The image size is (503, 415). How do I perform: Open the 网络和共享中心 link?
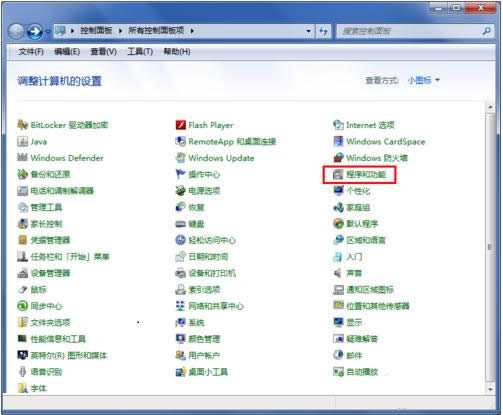216,306
